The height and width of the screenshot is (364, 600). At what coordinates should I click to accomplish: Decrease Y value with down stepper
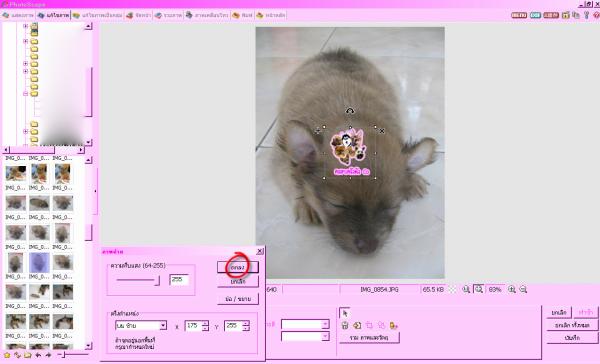pos(246,328)
